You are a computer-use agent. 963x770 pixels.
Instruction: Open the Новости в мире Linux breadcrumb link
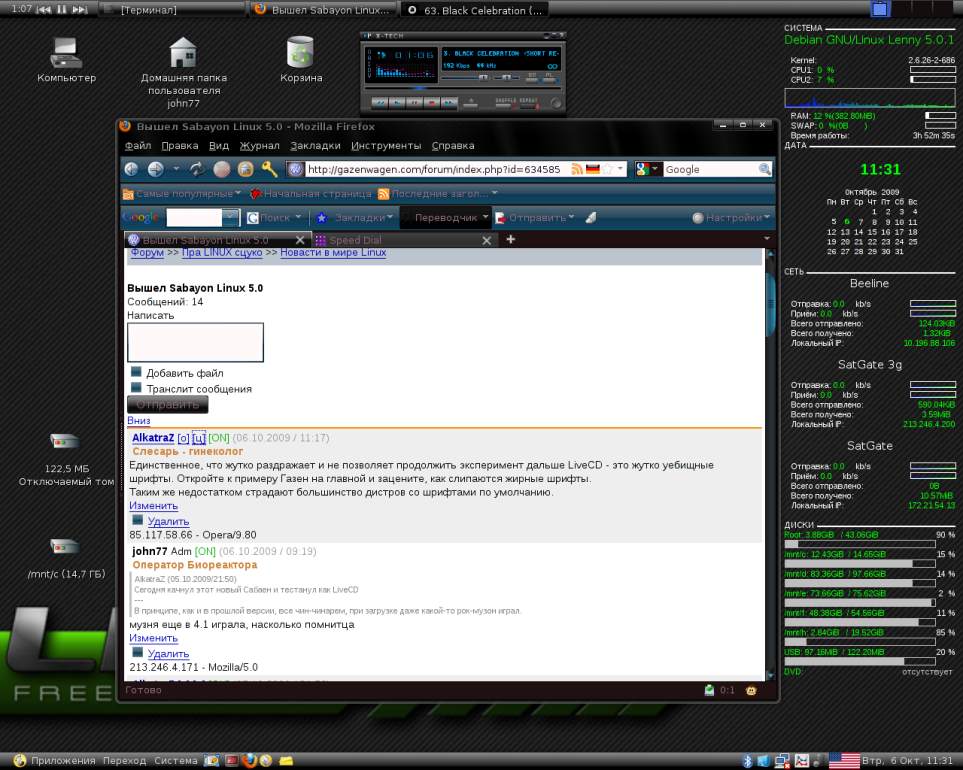[333, 252]
